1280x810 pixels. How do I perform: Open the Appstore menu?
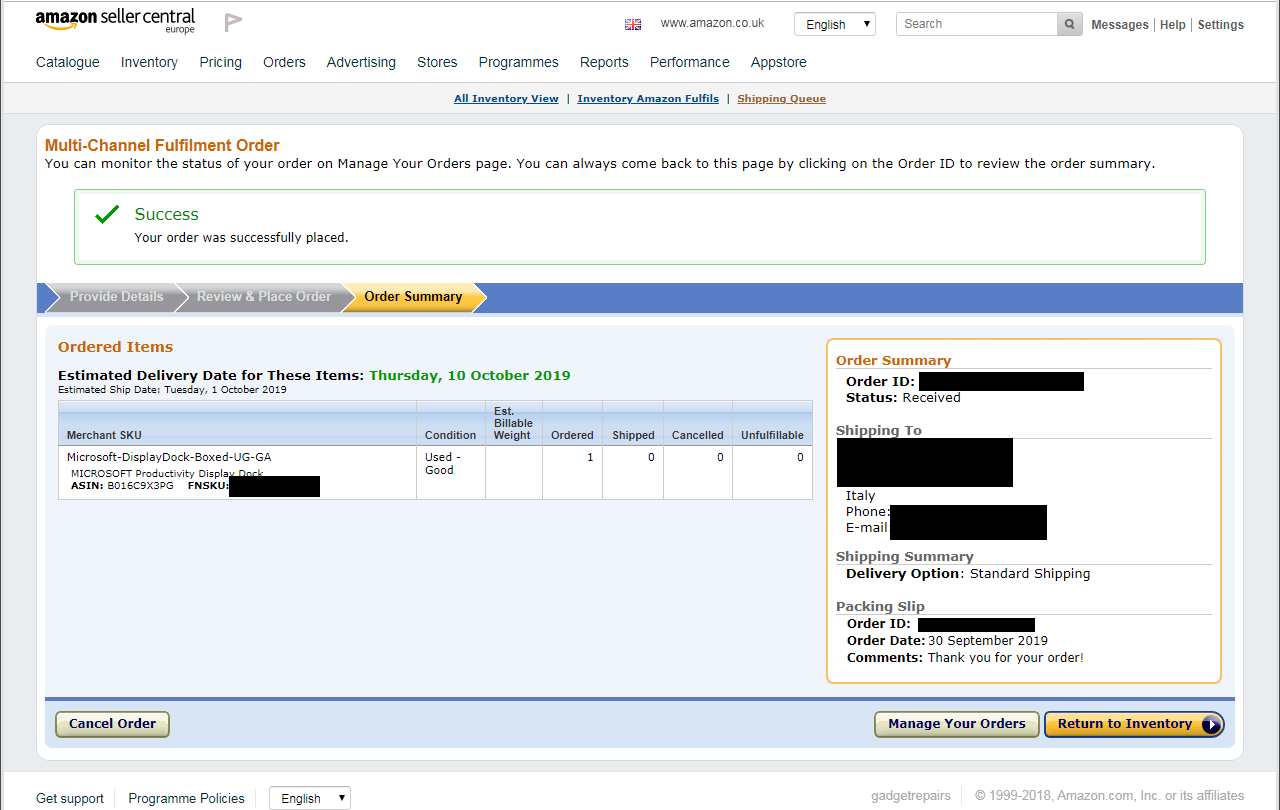779,62
